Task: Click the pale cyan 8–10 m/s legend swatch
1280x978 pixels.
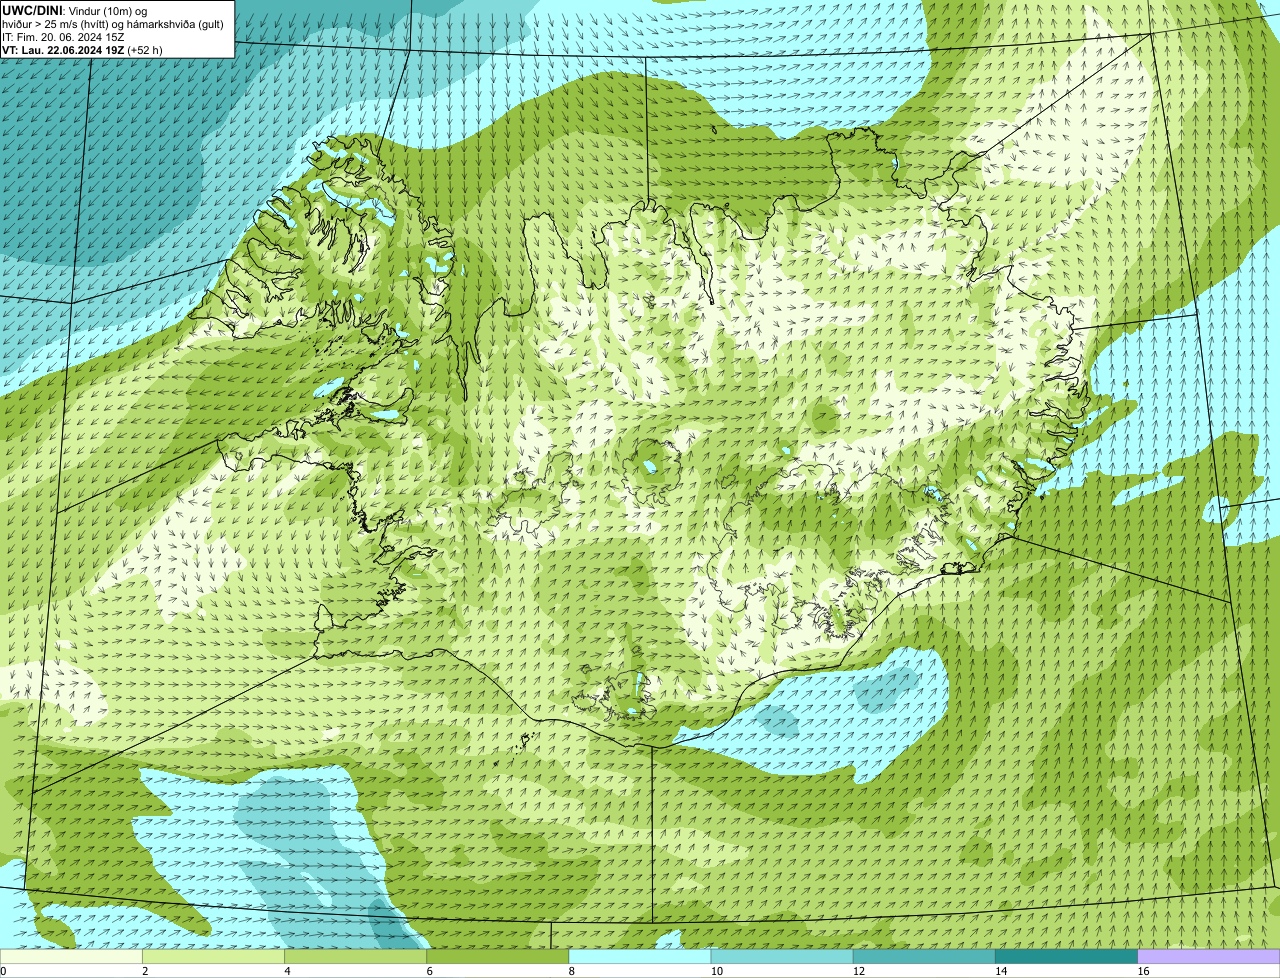Action: pos(640,956)
